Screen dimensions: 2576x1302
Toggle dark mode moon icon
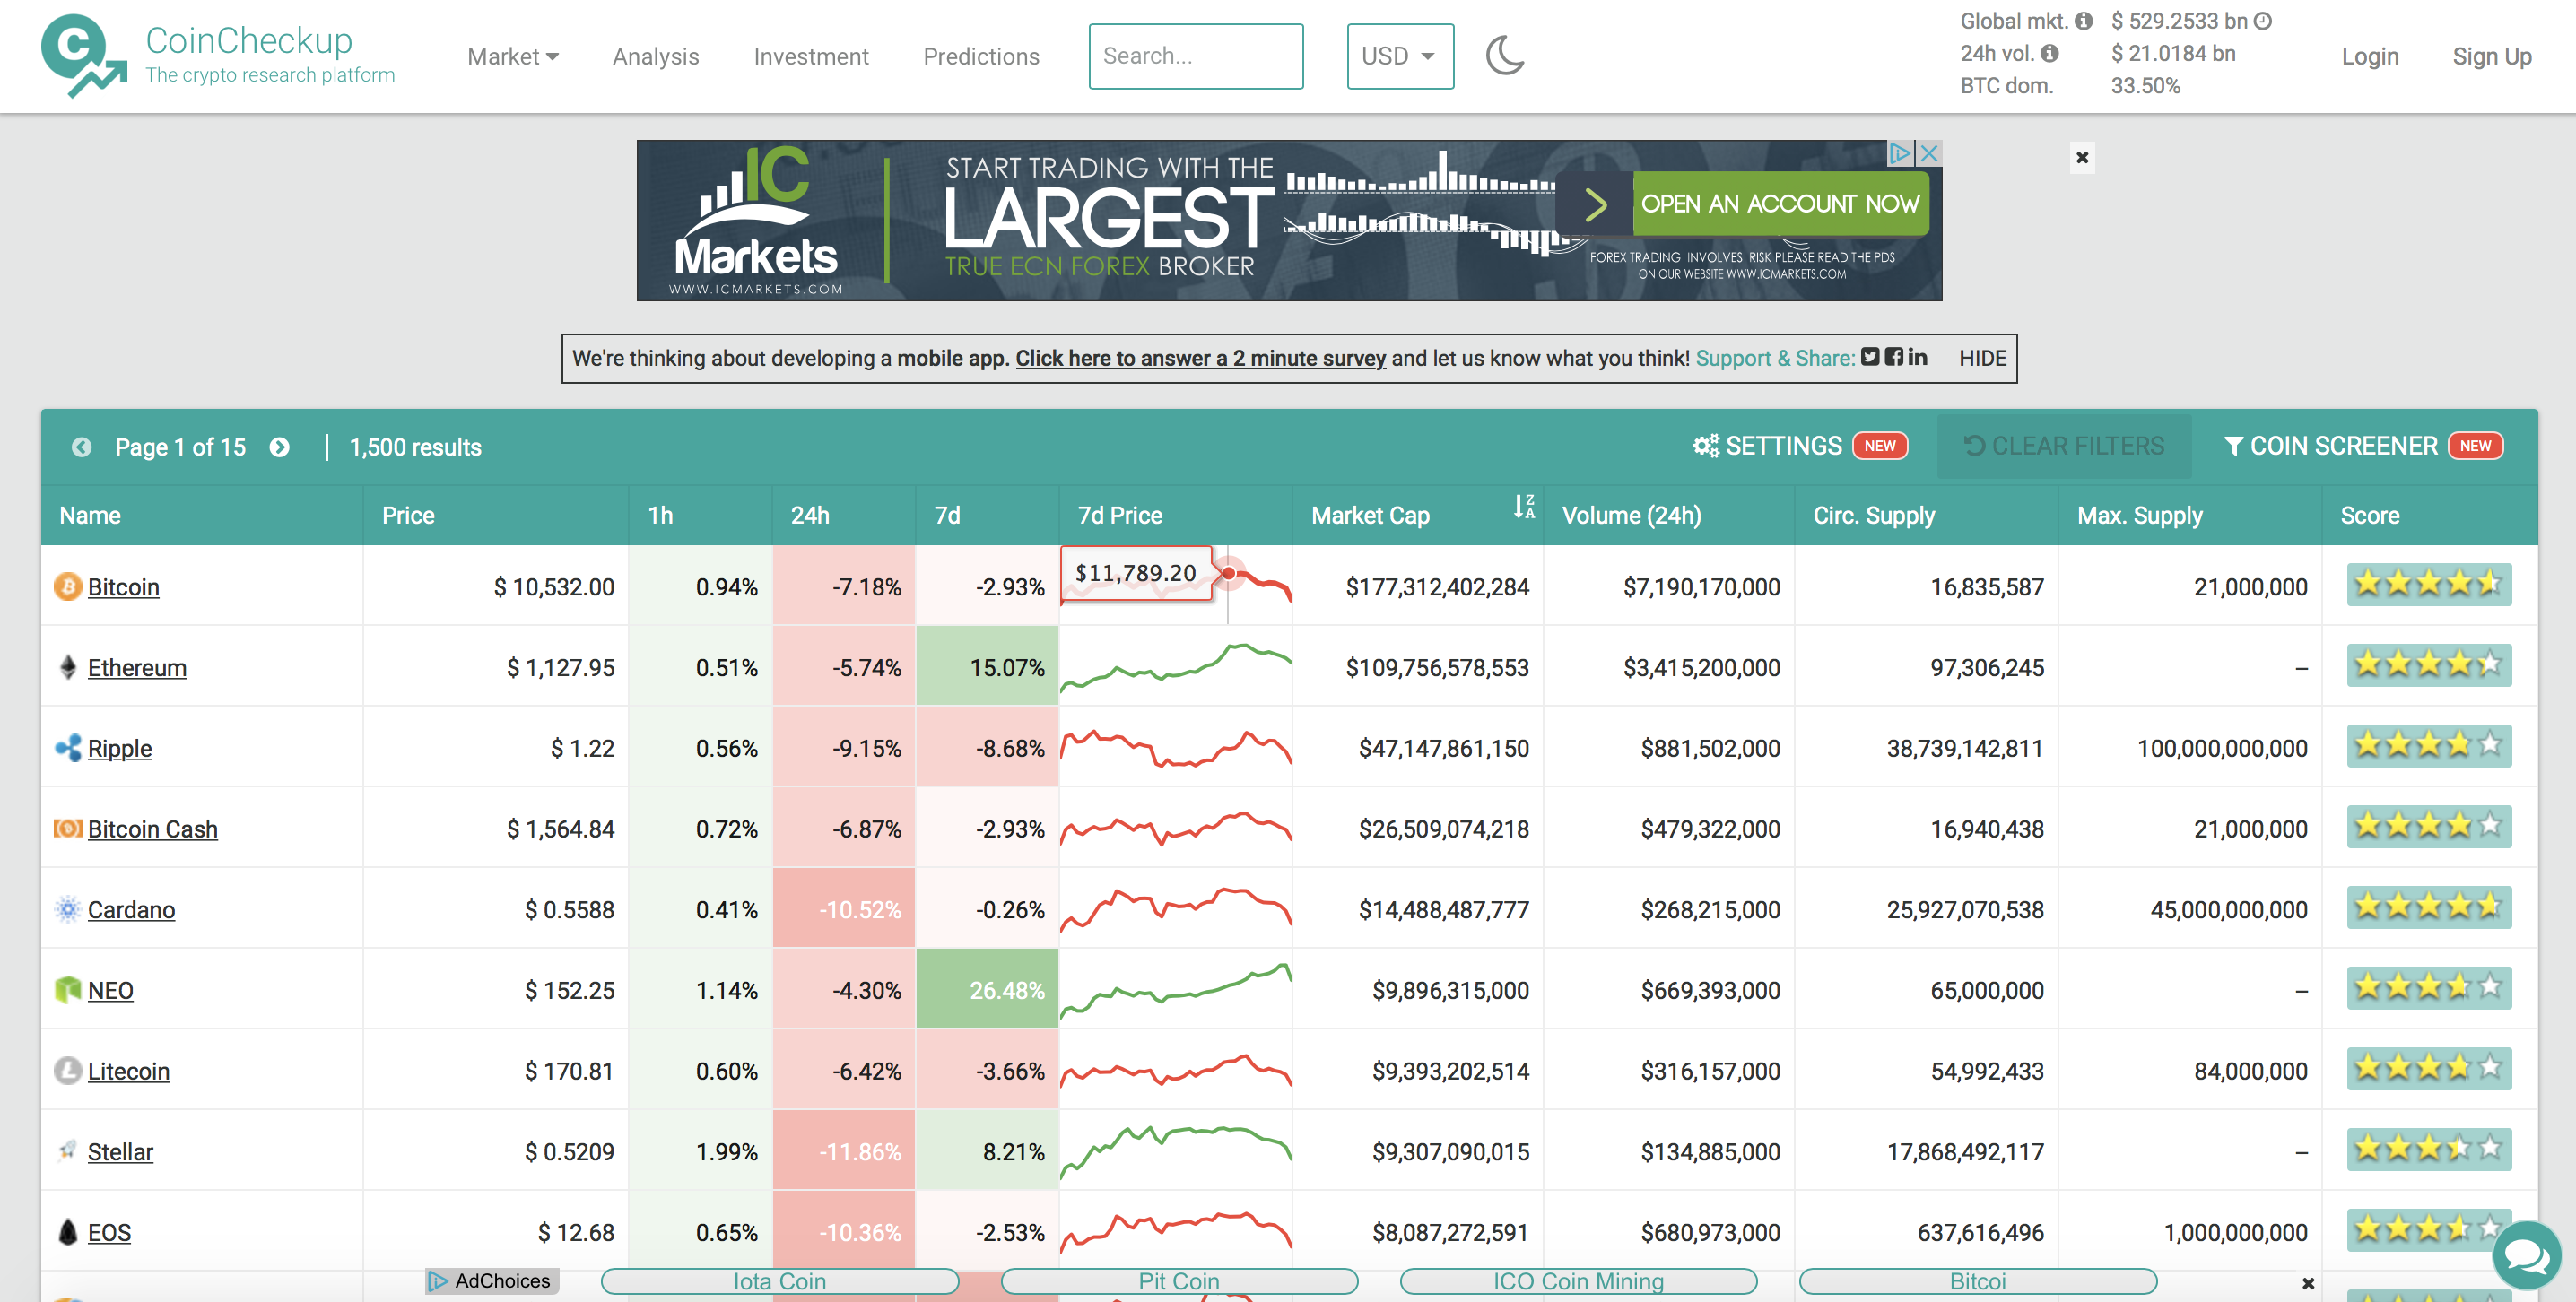pos(1504,56)
